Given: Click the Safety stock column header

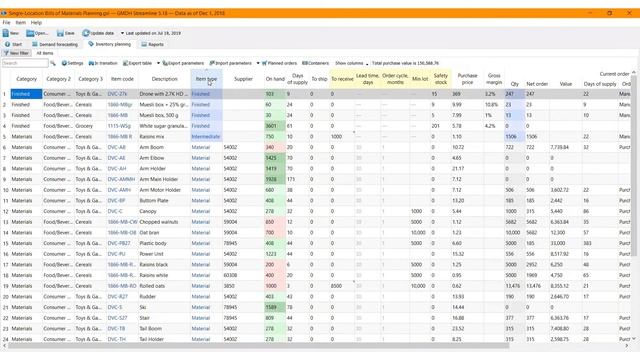Looking at the screenshot, I should pyautogui.click(x=440, y=79).
